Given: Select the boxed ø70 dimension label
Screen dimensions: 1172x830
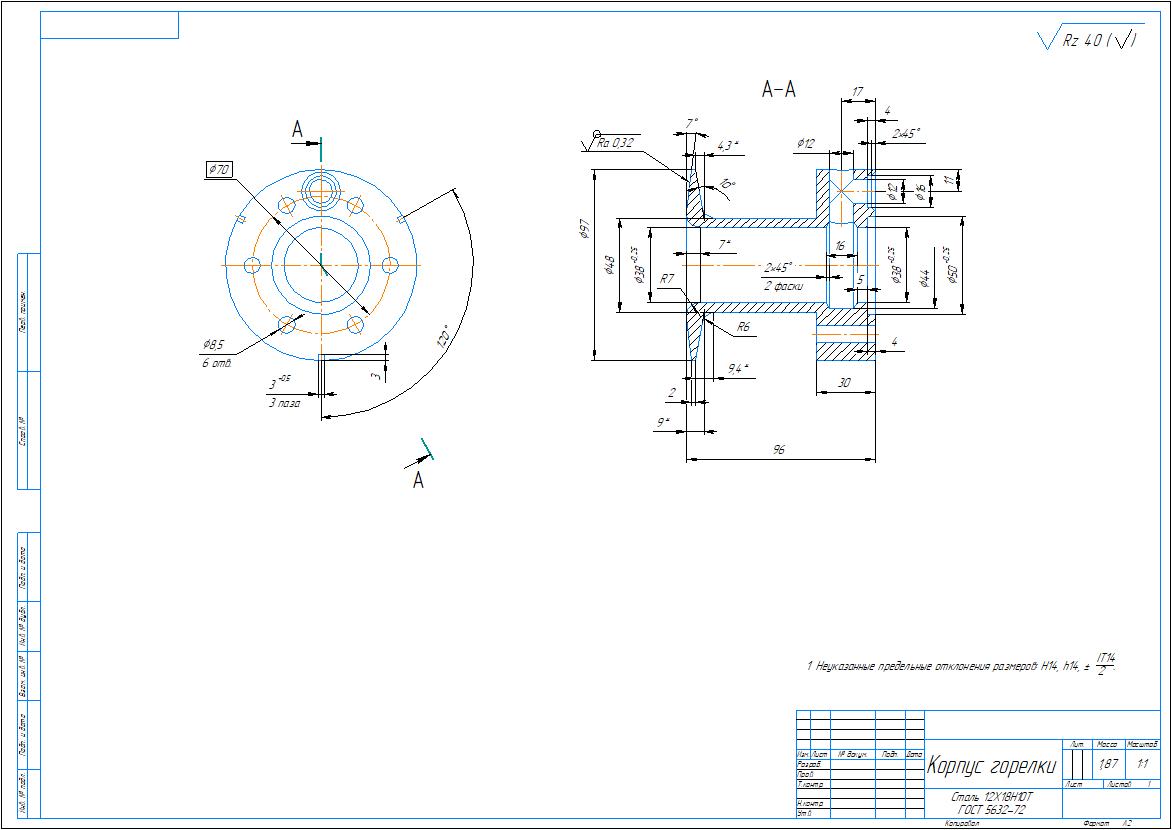Looking at the screenshot, I should point(219,170).
